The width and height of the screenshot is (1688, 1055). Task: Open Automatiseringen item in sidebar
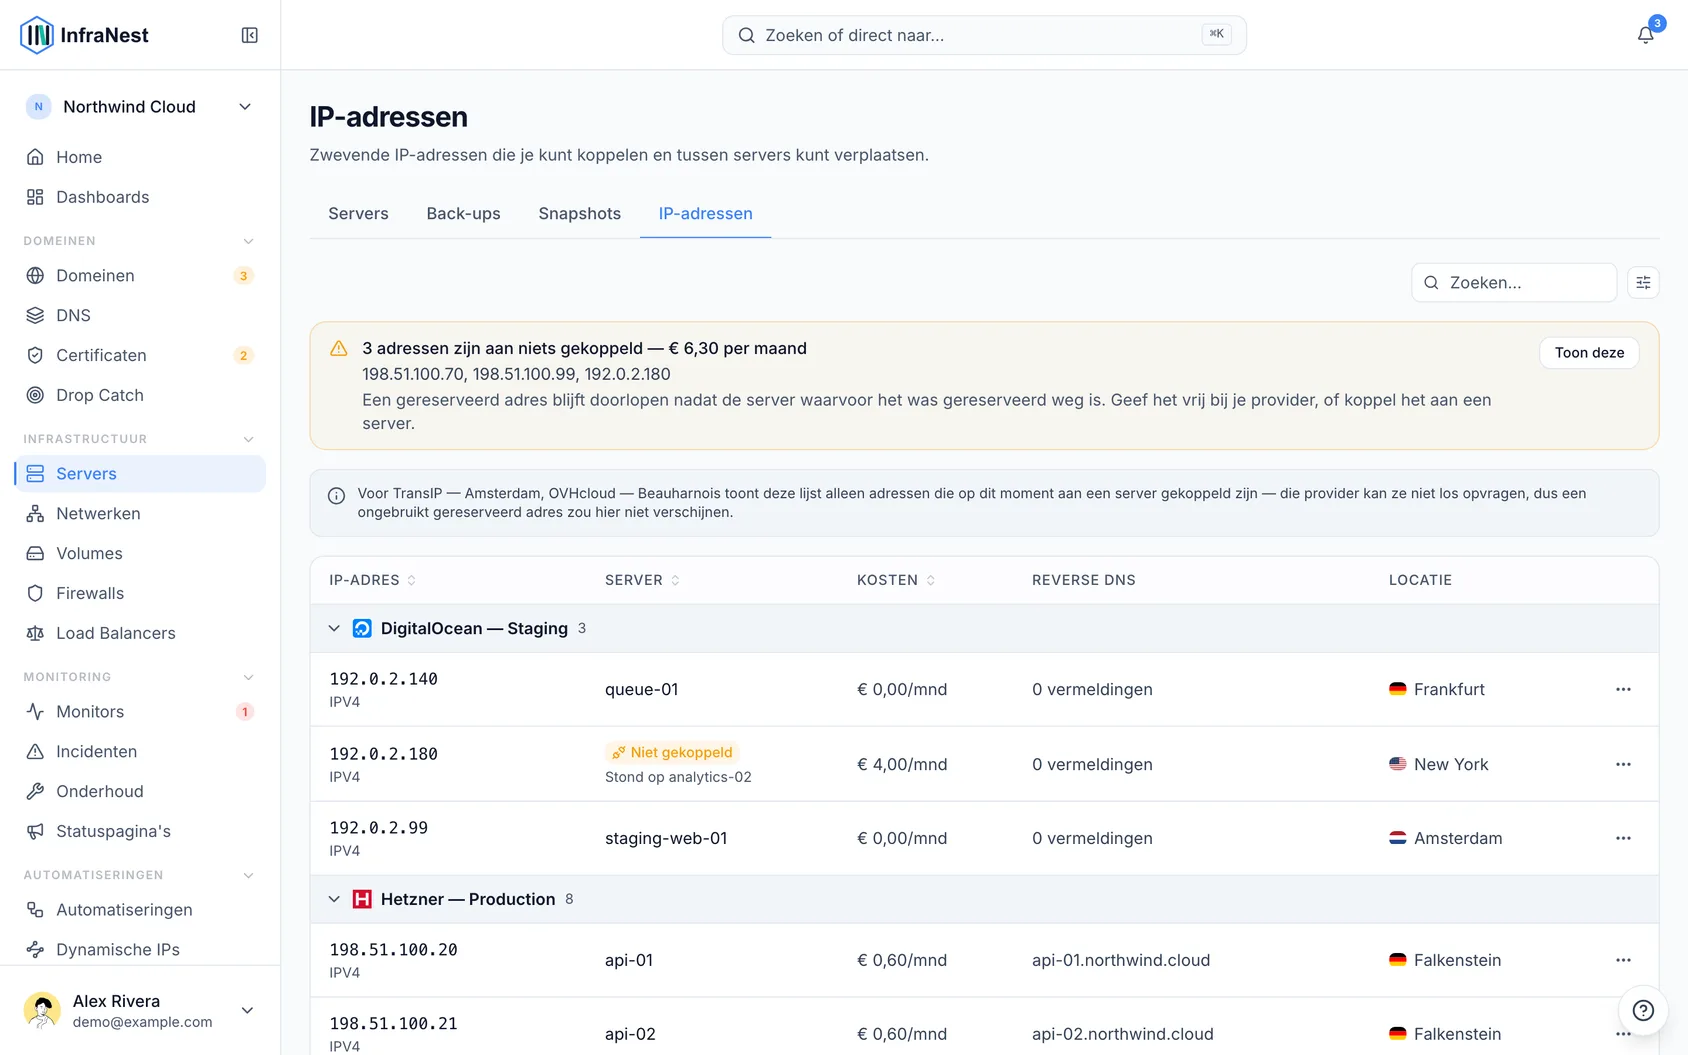[x=140, y=909]
